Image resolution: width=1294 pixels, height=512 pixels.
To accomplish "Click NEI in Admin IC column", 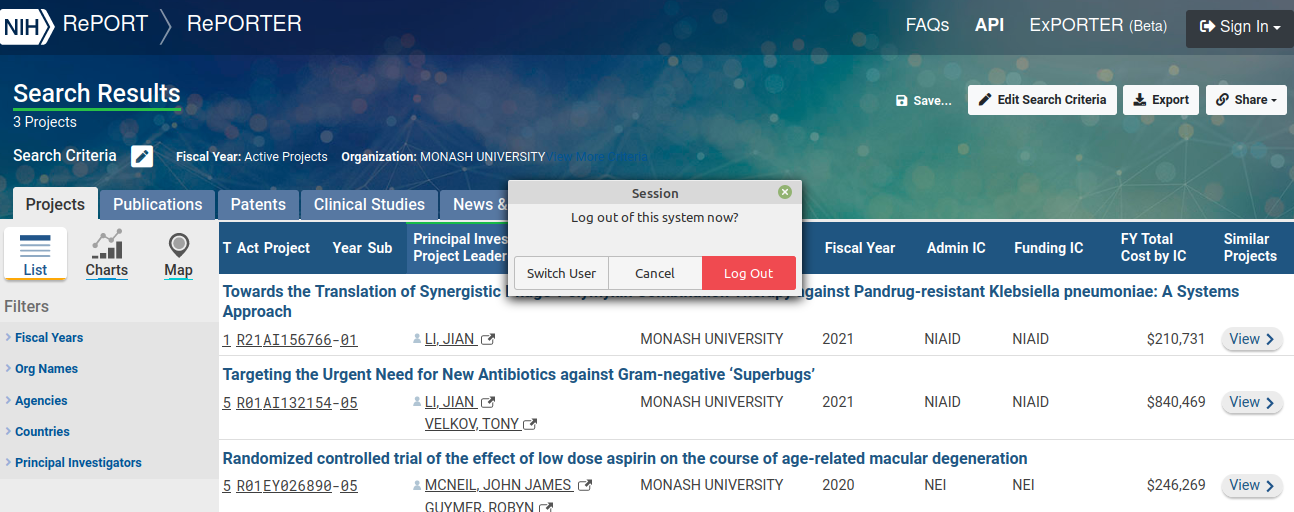I will 936,485.
